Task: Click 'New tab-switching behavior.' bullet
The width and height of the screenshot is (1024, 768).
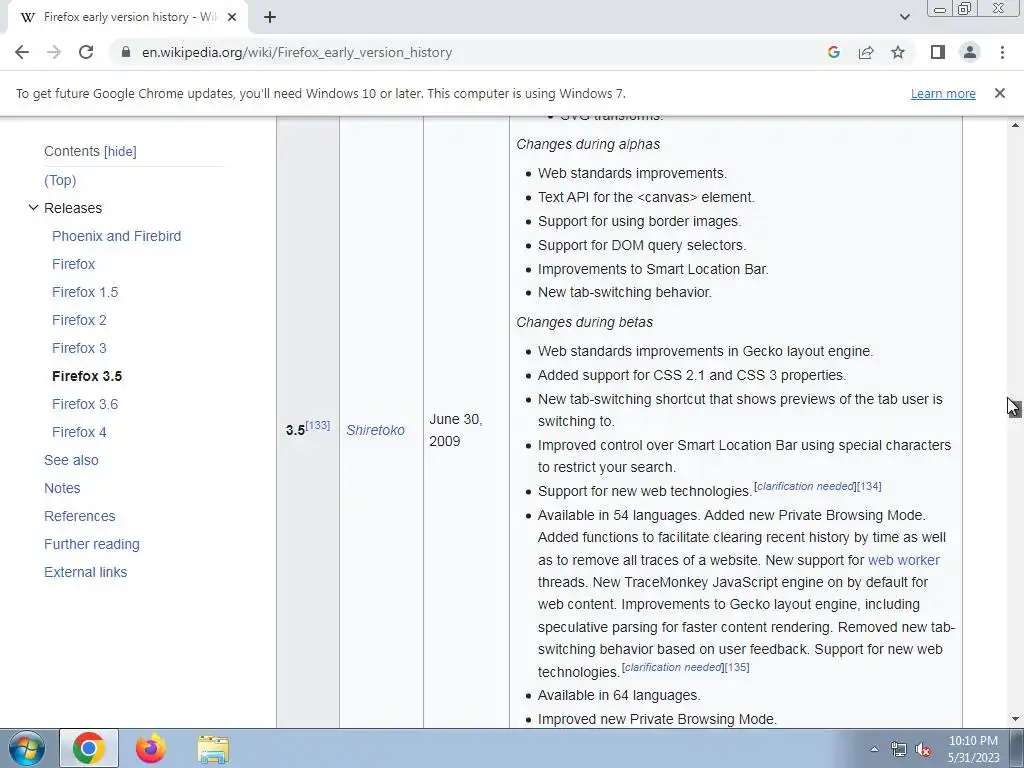Action: (624, 293)
